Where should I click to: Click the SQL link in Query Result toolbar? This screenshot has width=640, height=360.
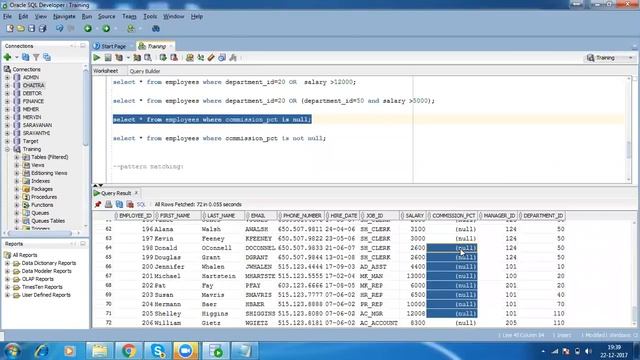(x=141, y=204)
